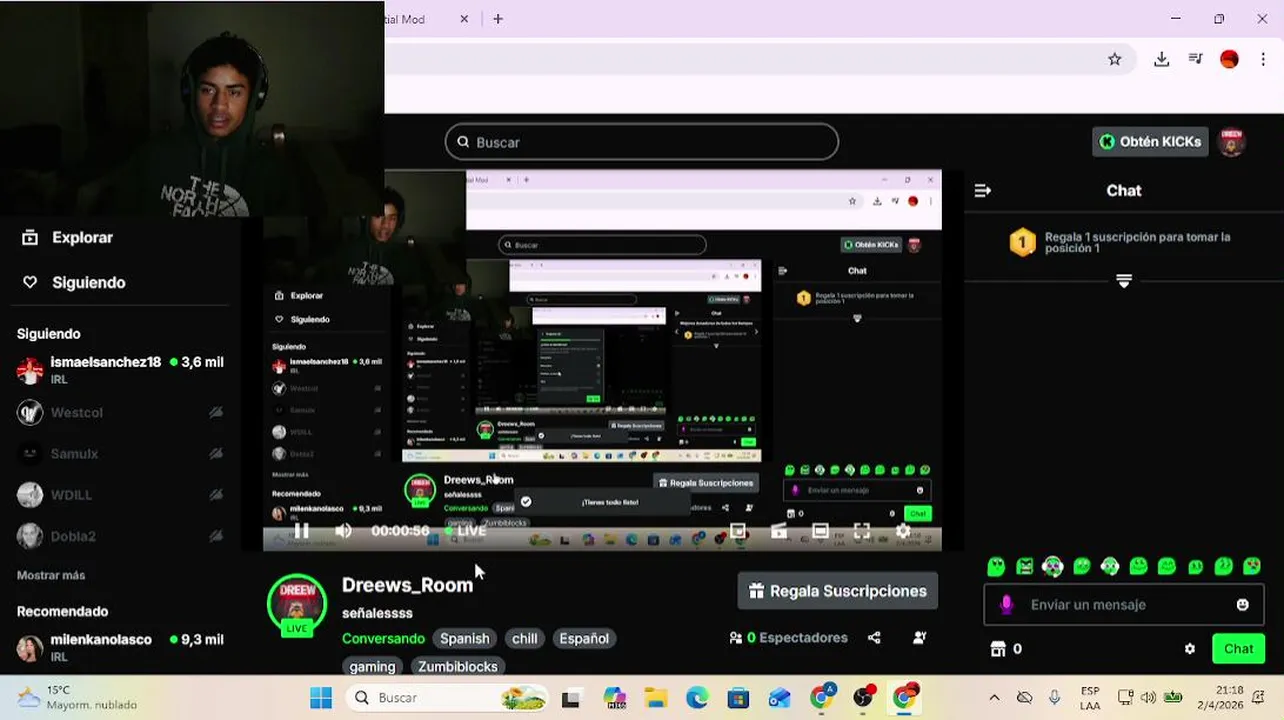The image size is (1284, 720).
Task: Open the user profile avatar menu
Action: [x=1232, y=142]
